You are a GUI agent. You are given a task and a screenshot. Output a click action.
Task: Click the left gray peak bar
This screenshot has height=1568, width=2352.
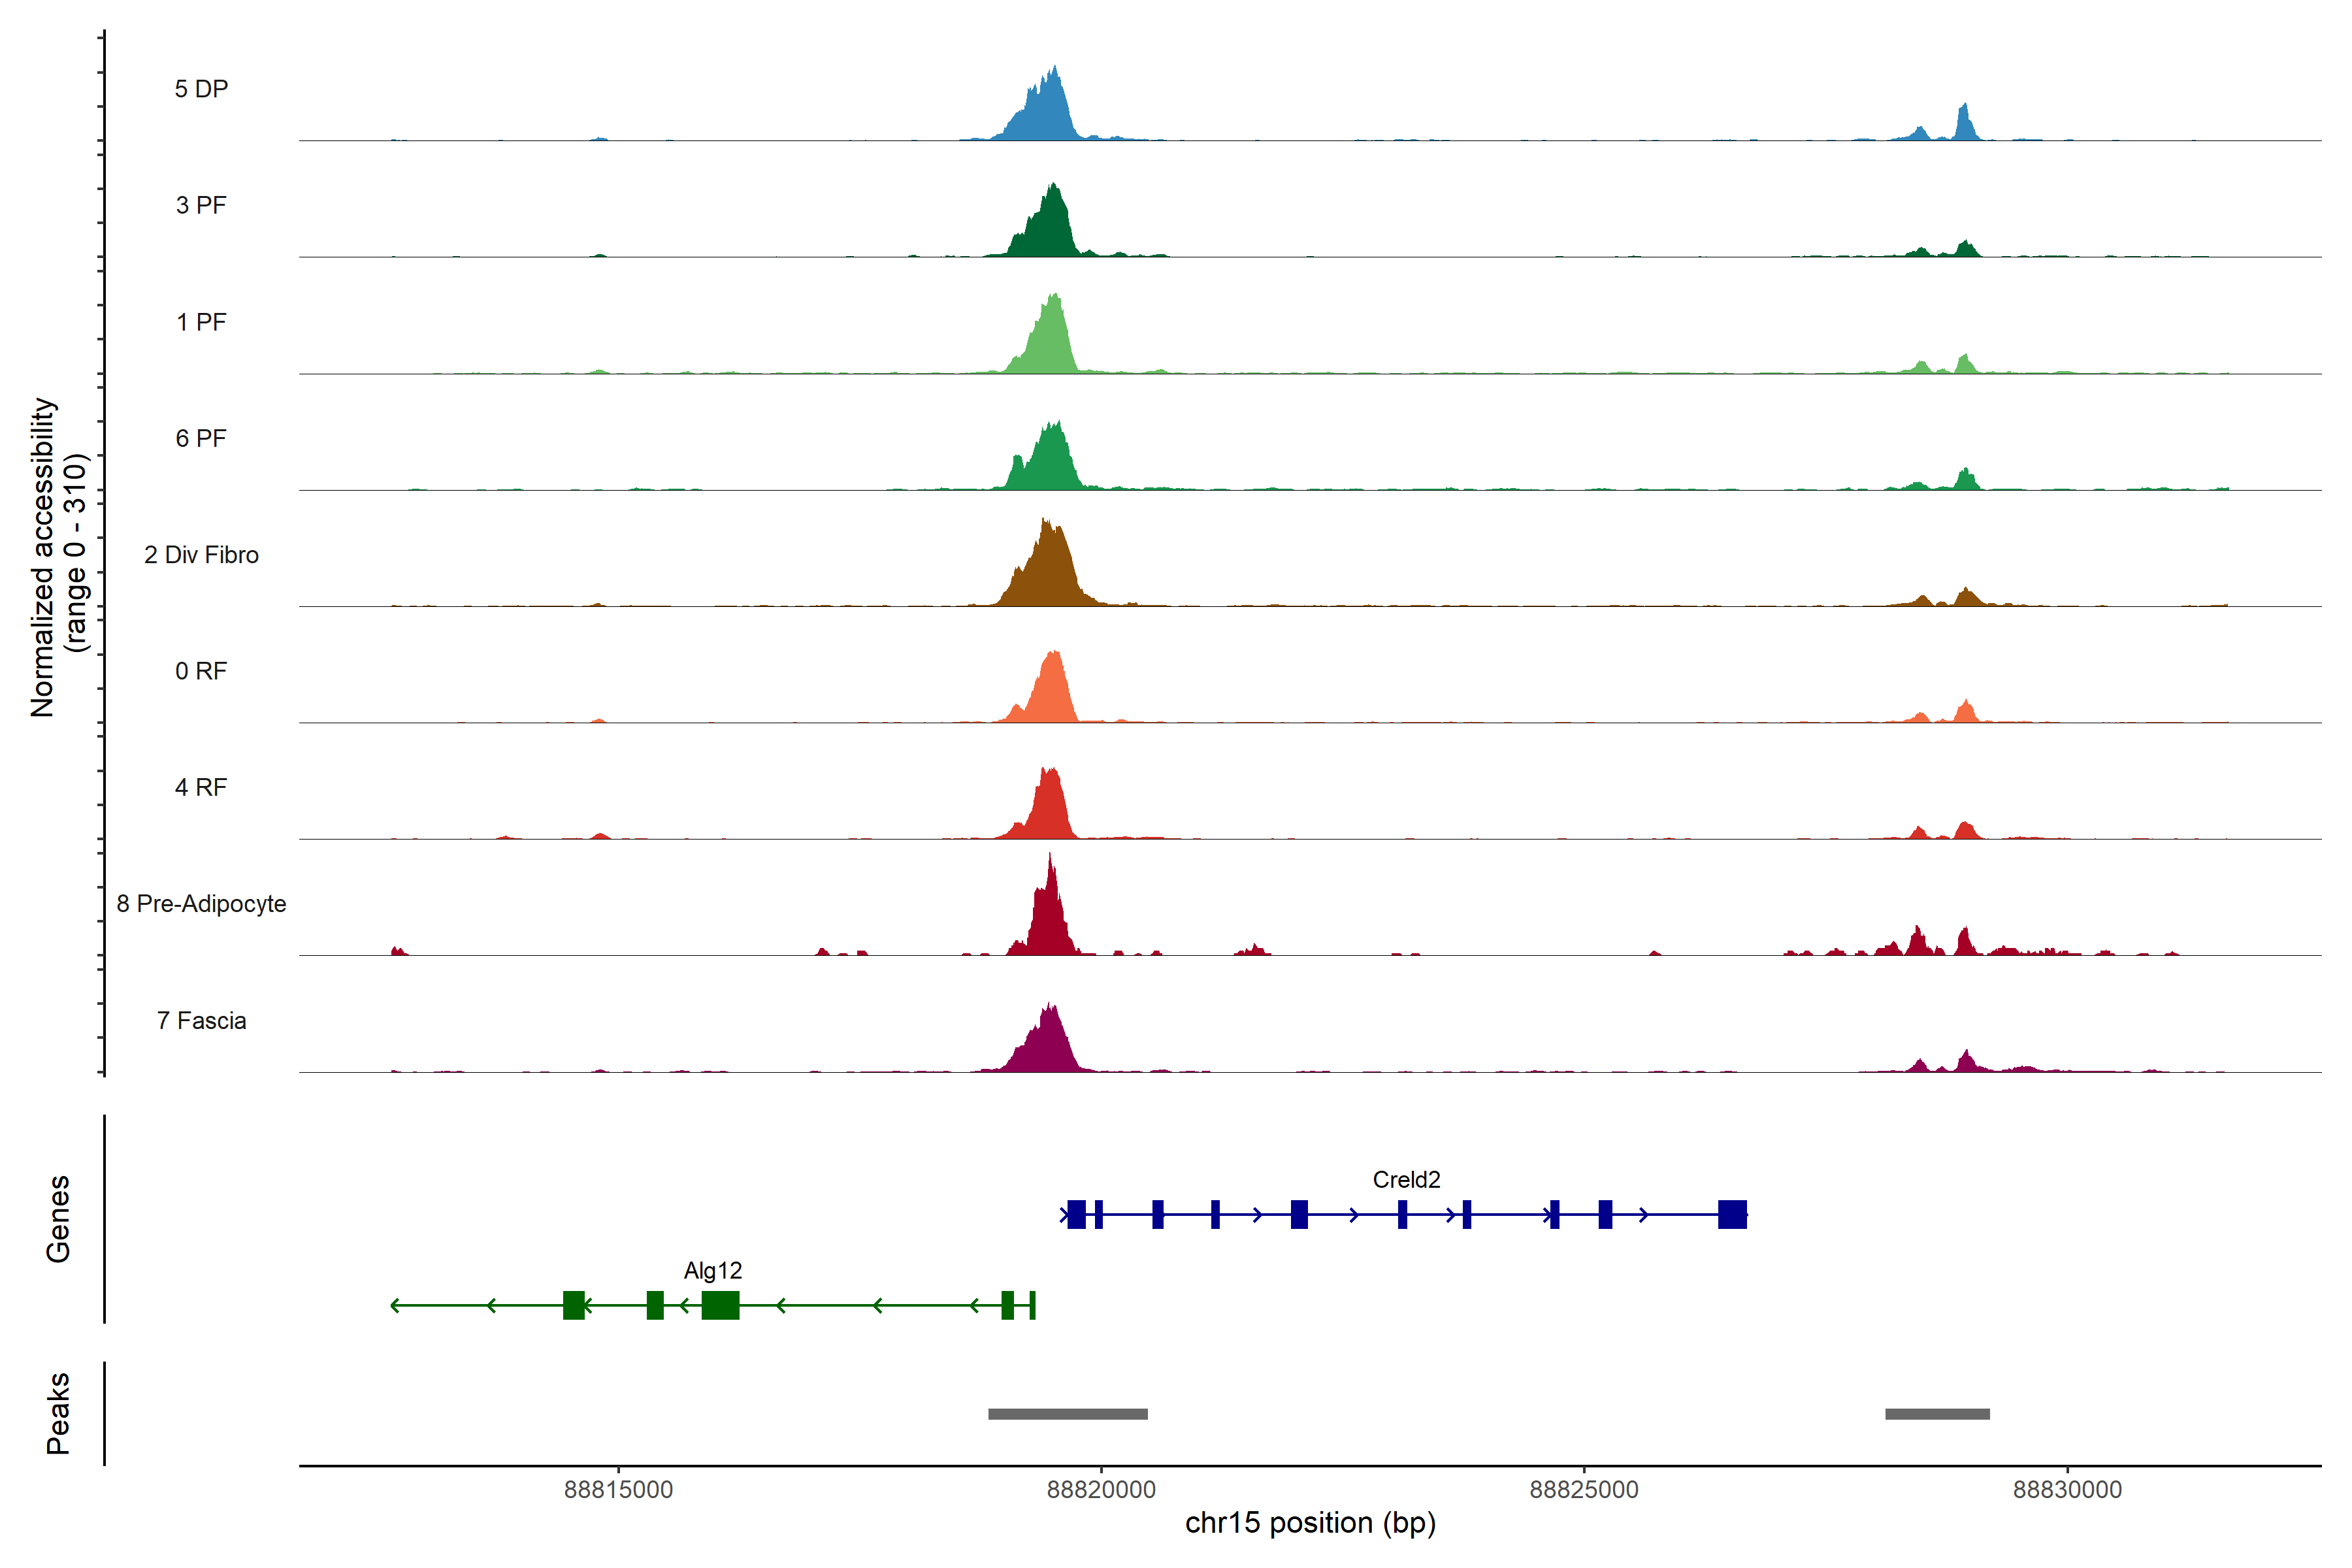coord(1067,1414)
